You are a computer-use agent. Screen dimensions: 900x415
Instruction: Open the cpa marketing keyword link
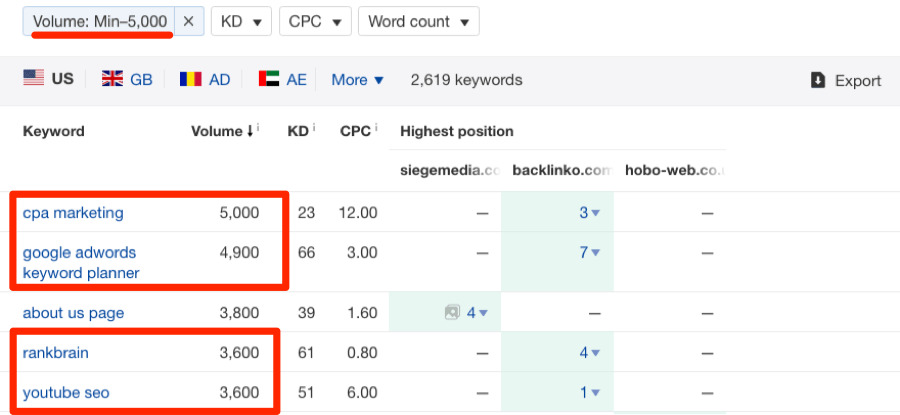coord(73,212)
